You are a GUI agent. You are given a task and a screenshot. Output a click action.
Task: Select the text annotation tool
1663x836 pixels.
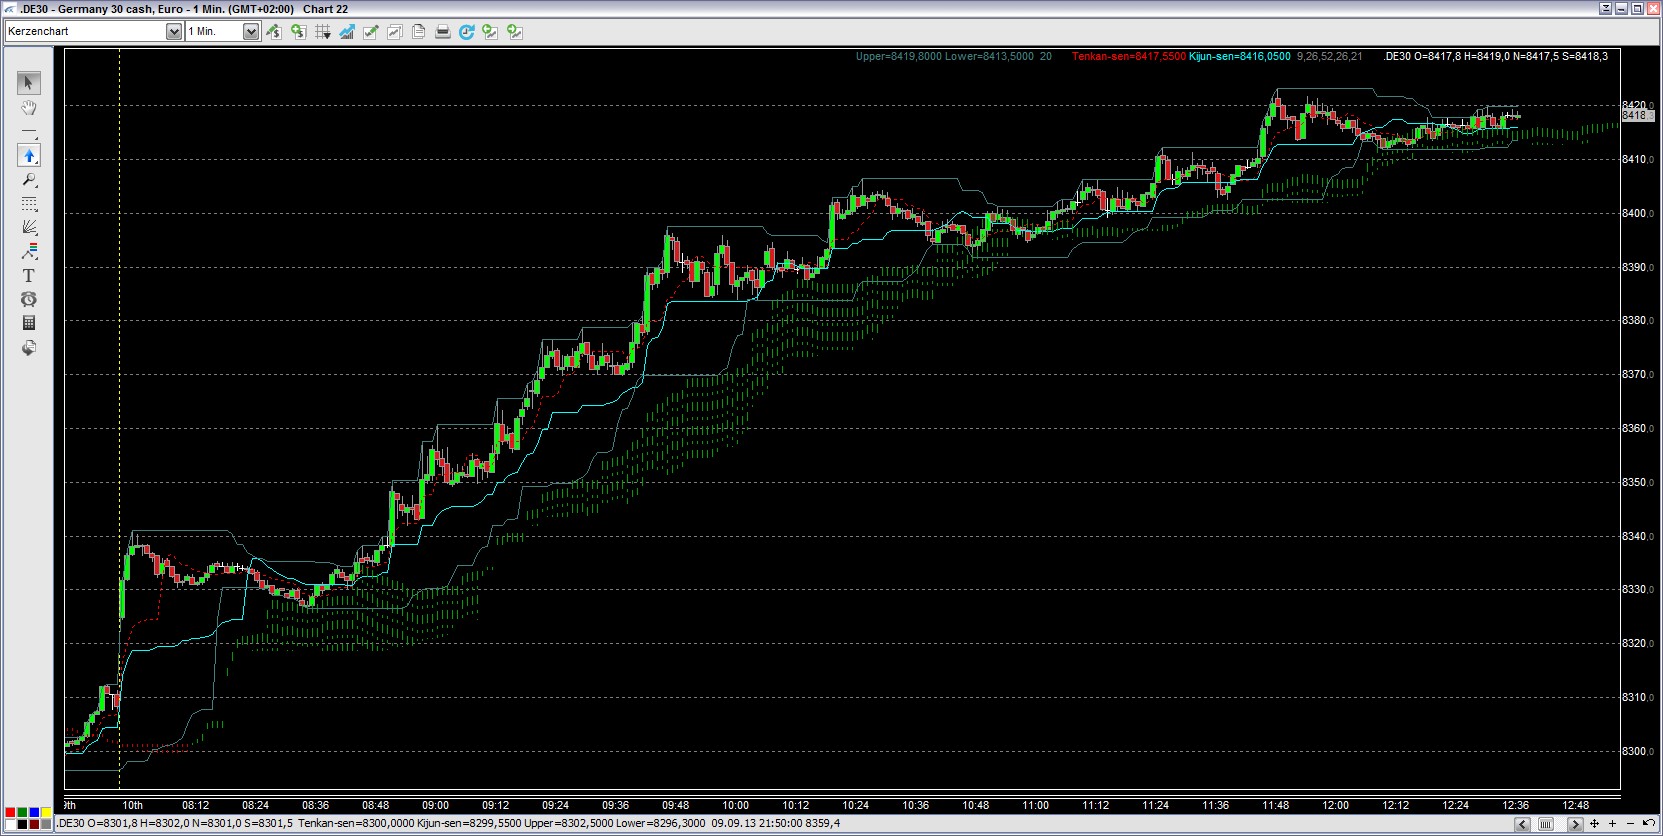pyautogui.click(x=29, y=276)
